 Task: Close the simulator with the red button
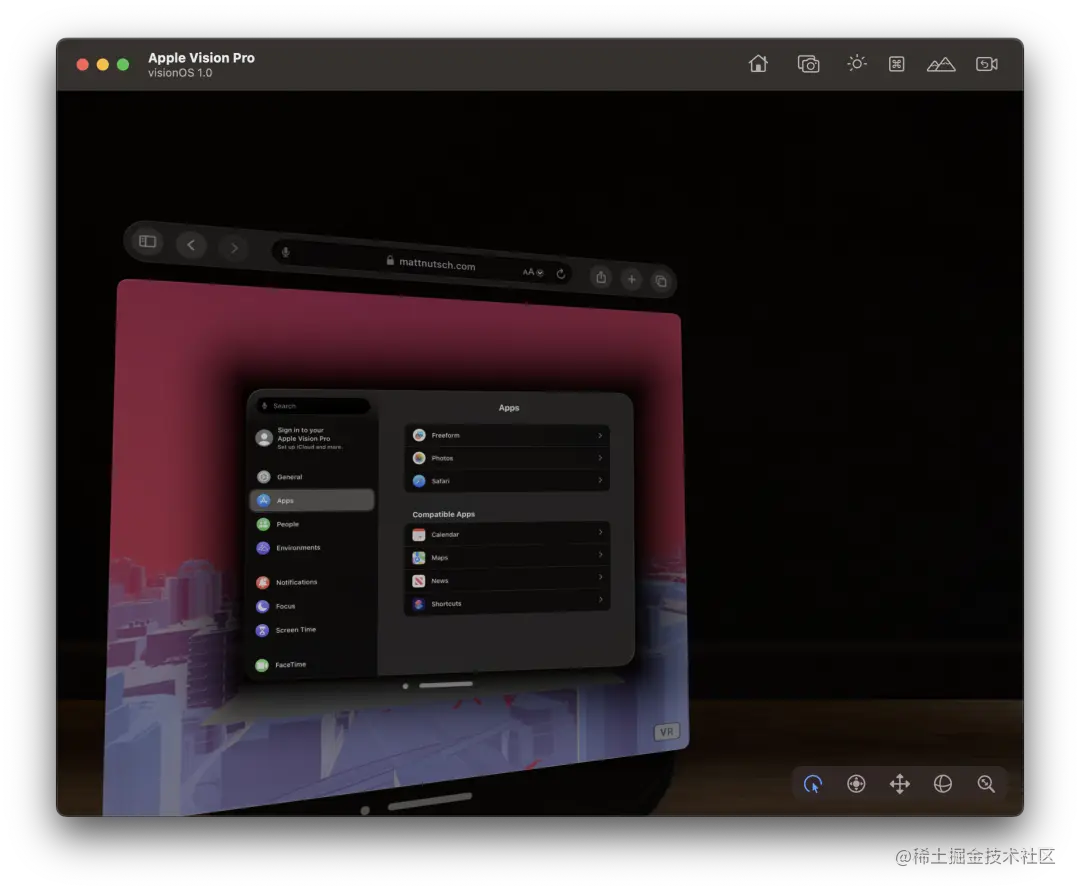(x=83, y=64)
